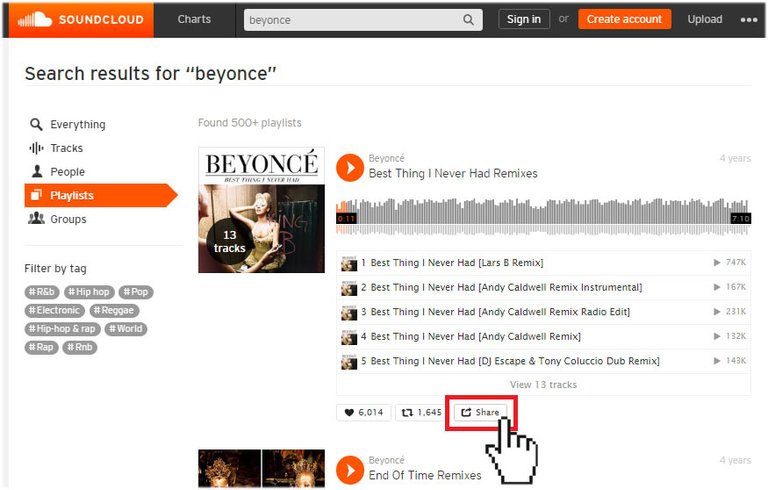Screen dimensions: 768x490
Task: Click the magnifier search icon
Action: coord(468,20)
